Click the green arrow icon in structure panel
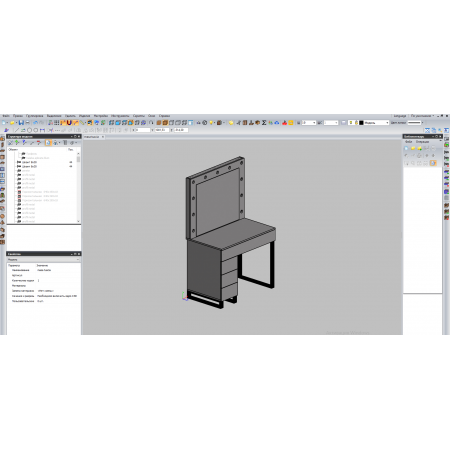450x450 pixels. (17, 143)
